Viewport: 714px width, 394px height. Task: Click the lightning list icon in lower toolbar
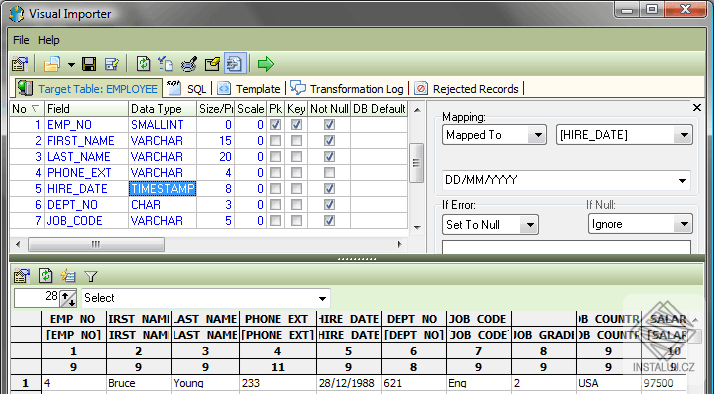[x=68, y=276]
